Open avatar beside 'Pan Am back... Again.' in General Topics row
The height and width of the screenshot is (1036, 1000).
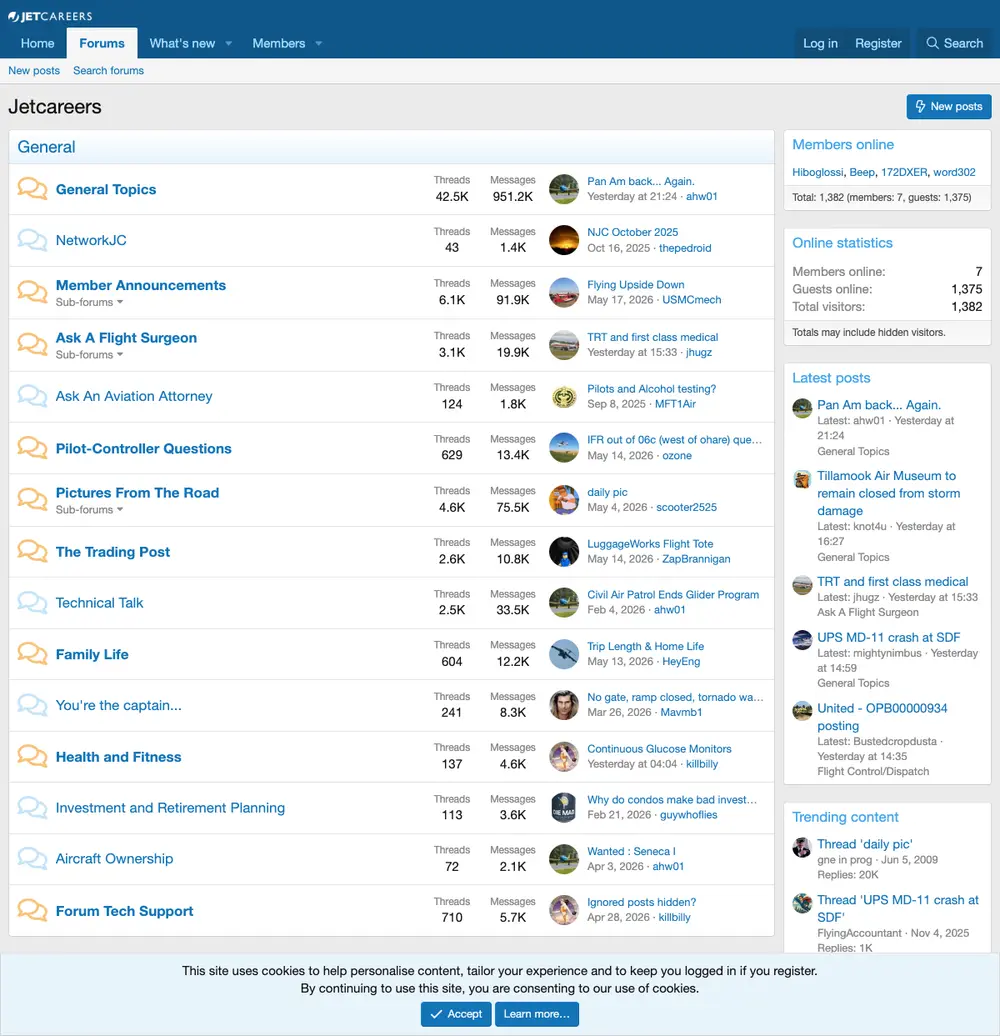(x=564, y=189)
